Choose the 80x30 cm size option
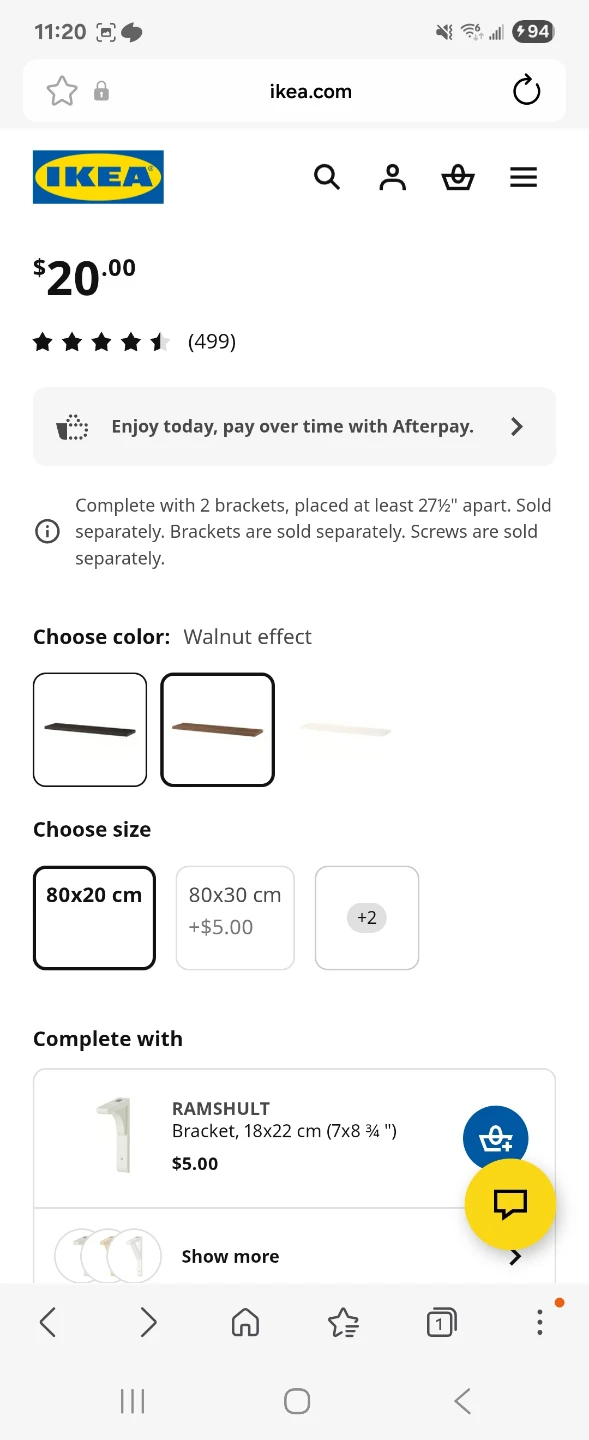The image size is (589, 1440). point(235,918)
